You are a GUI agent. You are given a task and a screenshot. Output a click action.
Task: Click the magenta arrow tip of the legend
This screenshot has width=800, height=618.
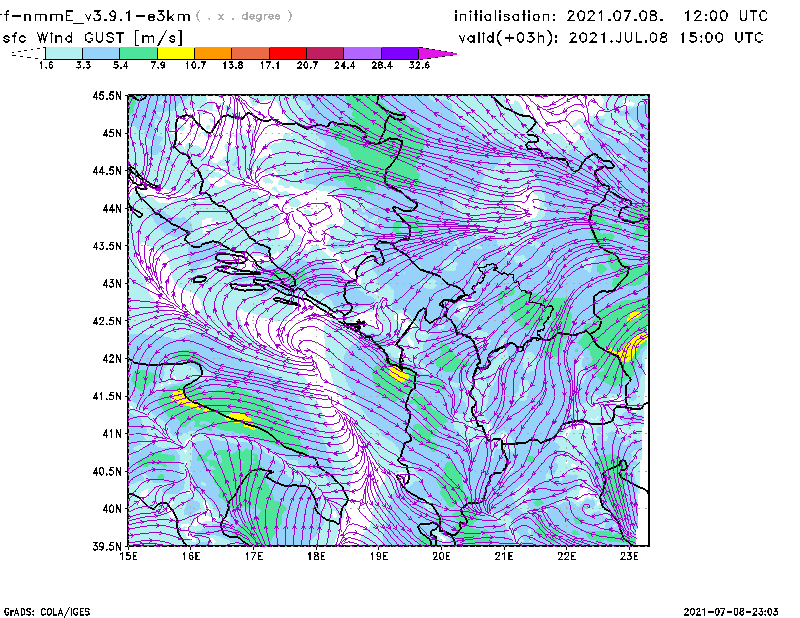[x=437, y=53]
